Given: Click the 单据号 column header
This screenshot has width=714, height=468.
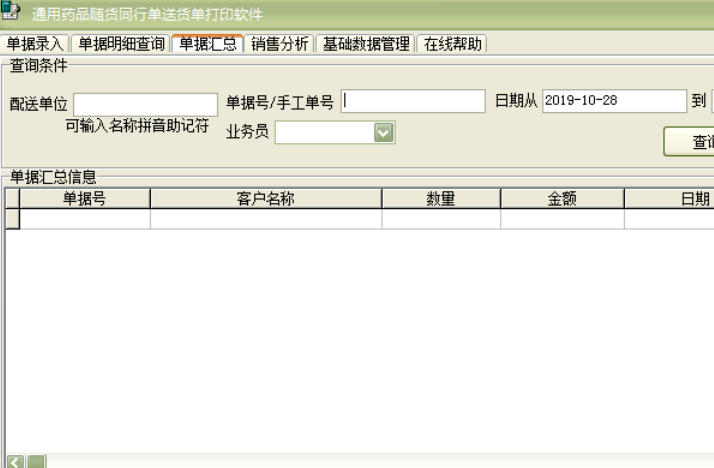Looking at the screenshot, I should pyautogui.click(x=85, y=198).
